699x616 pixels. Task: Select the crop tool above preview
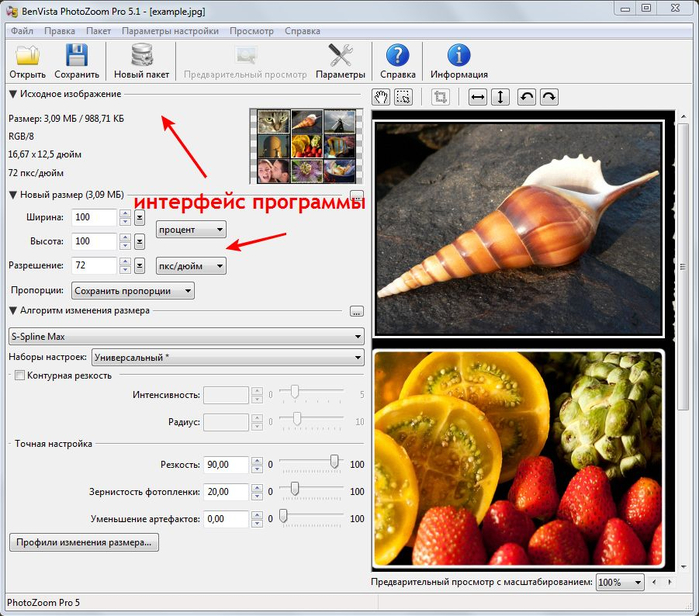coord(440,97)
